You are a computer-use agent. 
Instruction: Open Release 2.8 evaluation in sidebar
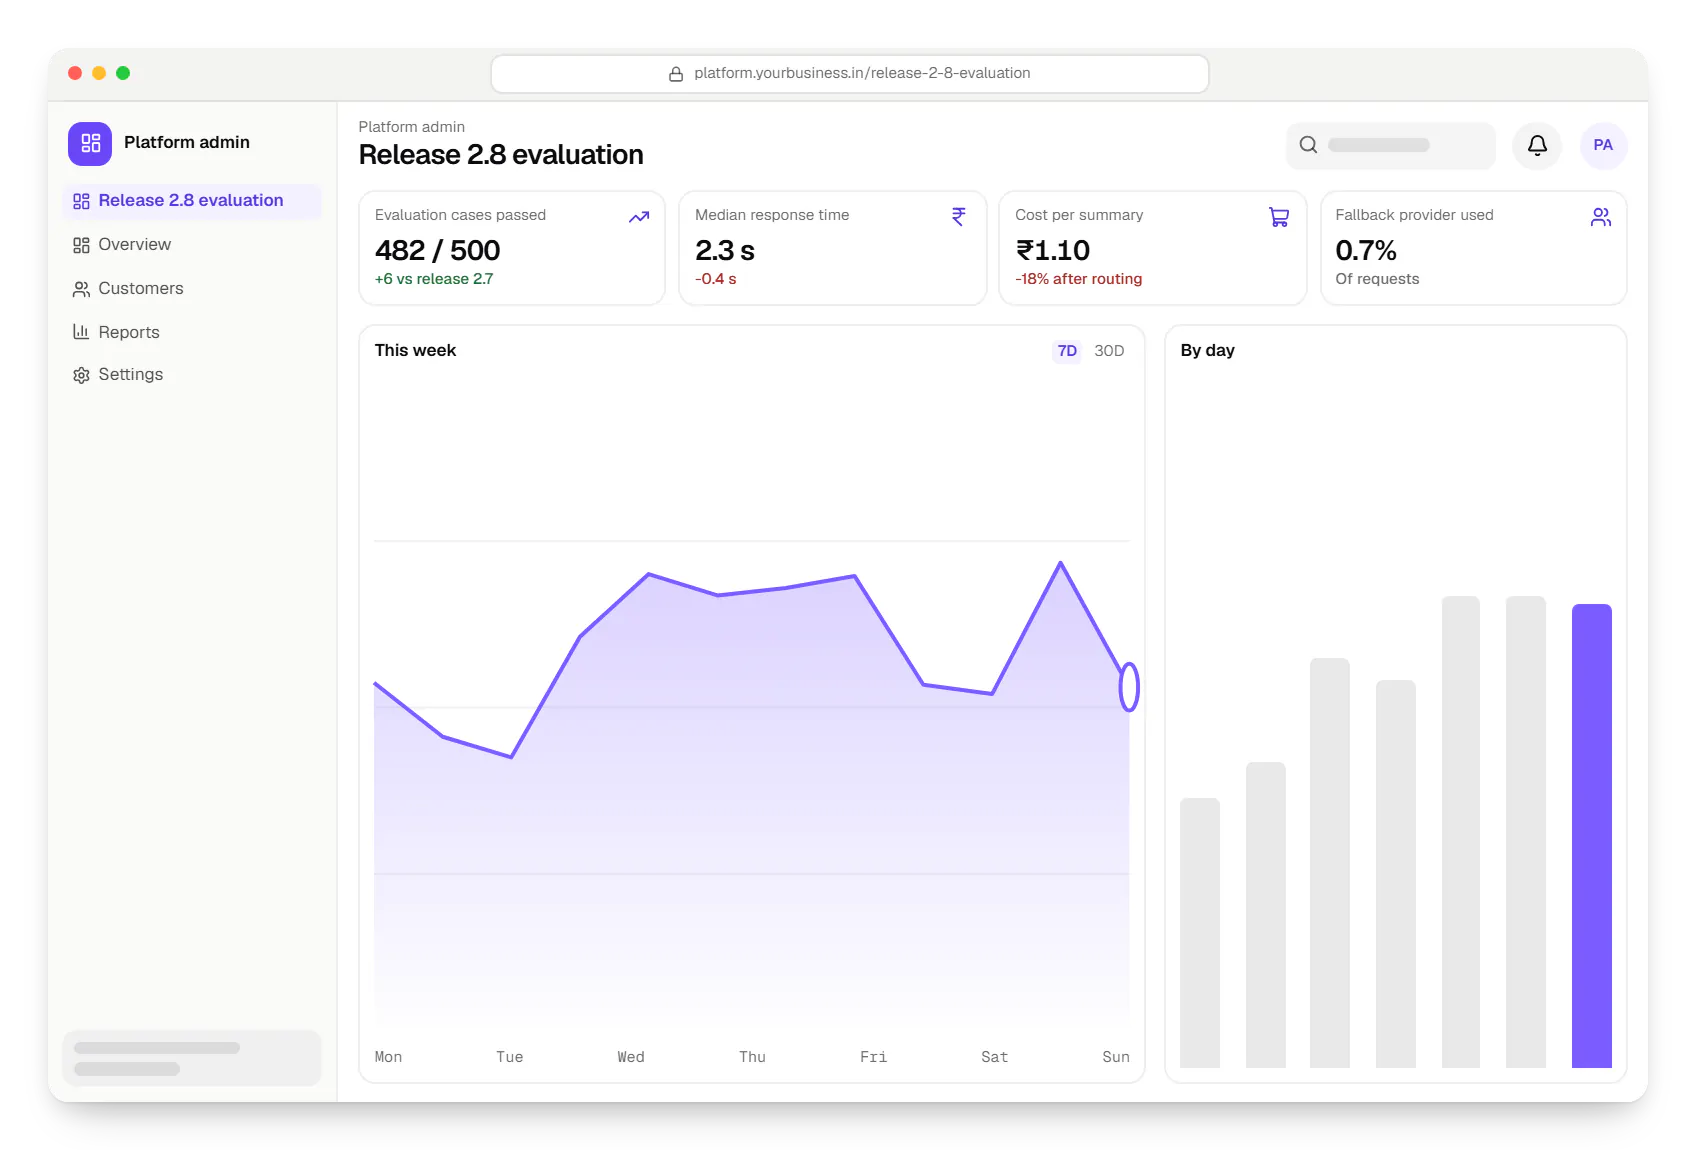192,201
